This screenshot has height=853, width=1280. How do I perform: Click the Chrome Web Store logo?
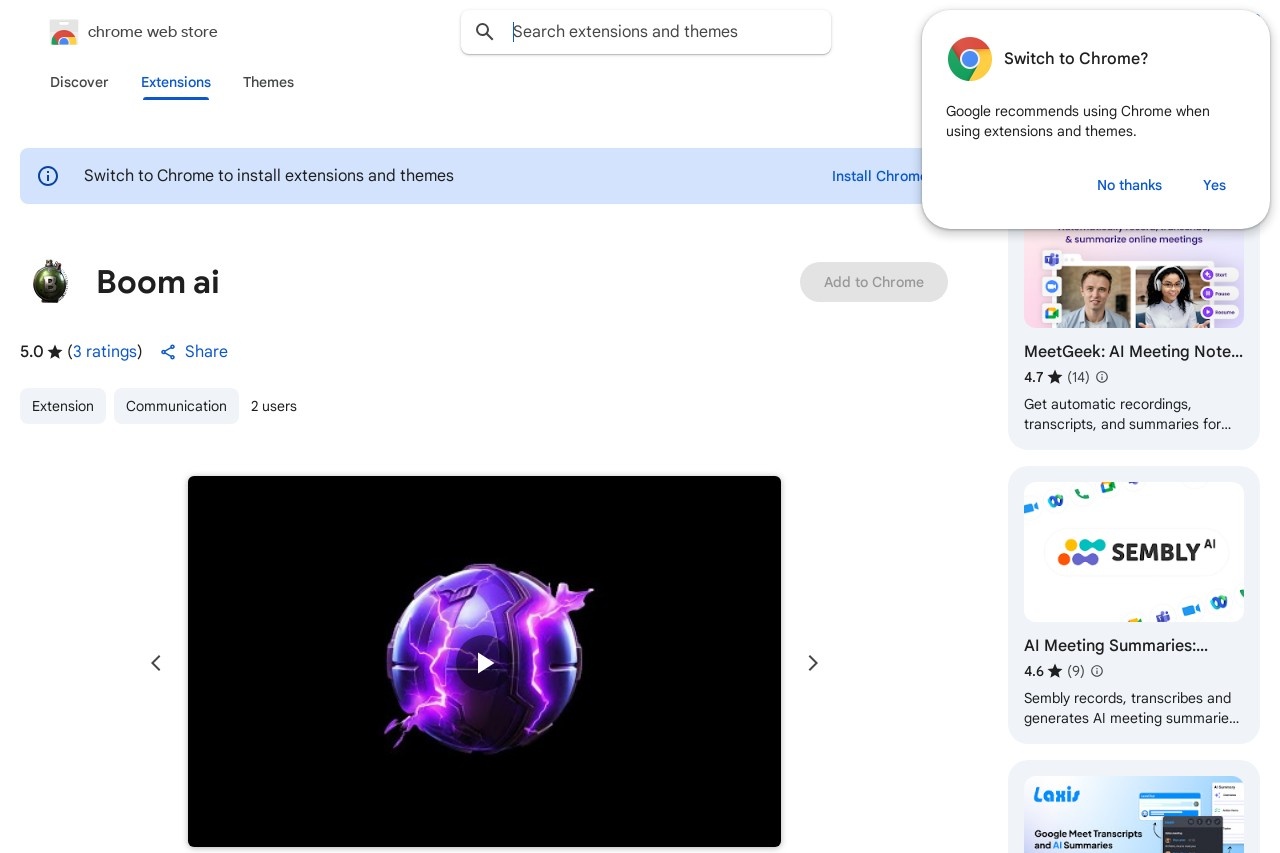click(64, 32)
